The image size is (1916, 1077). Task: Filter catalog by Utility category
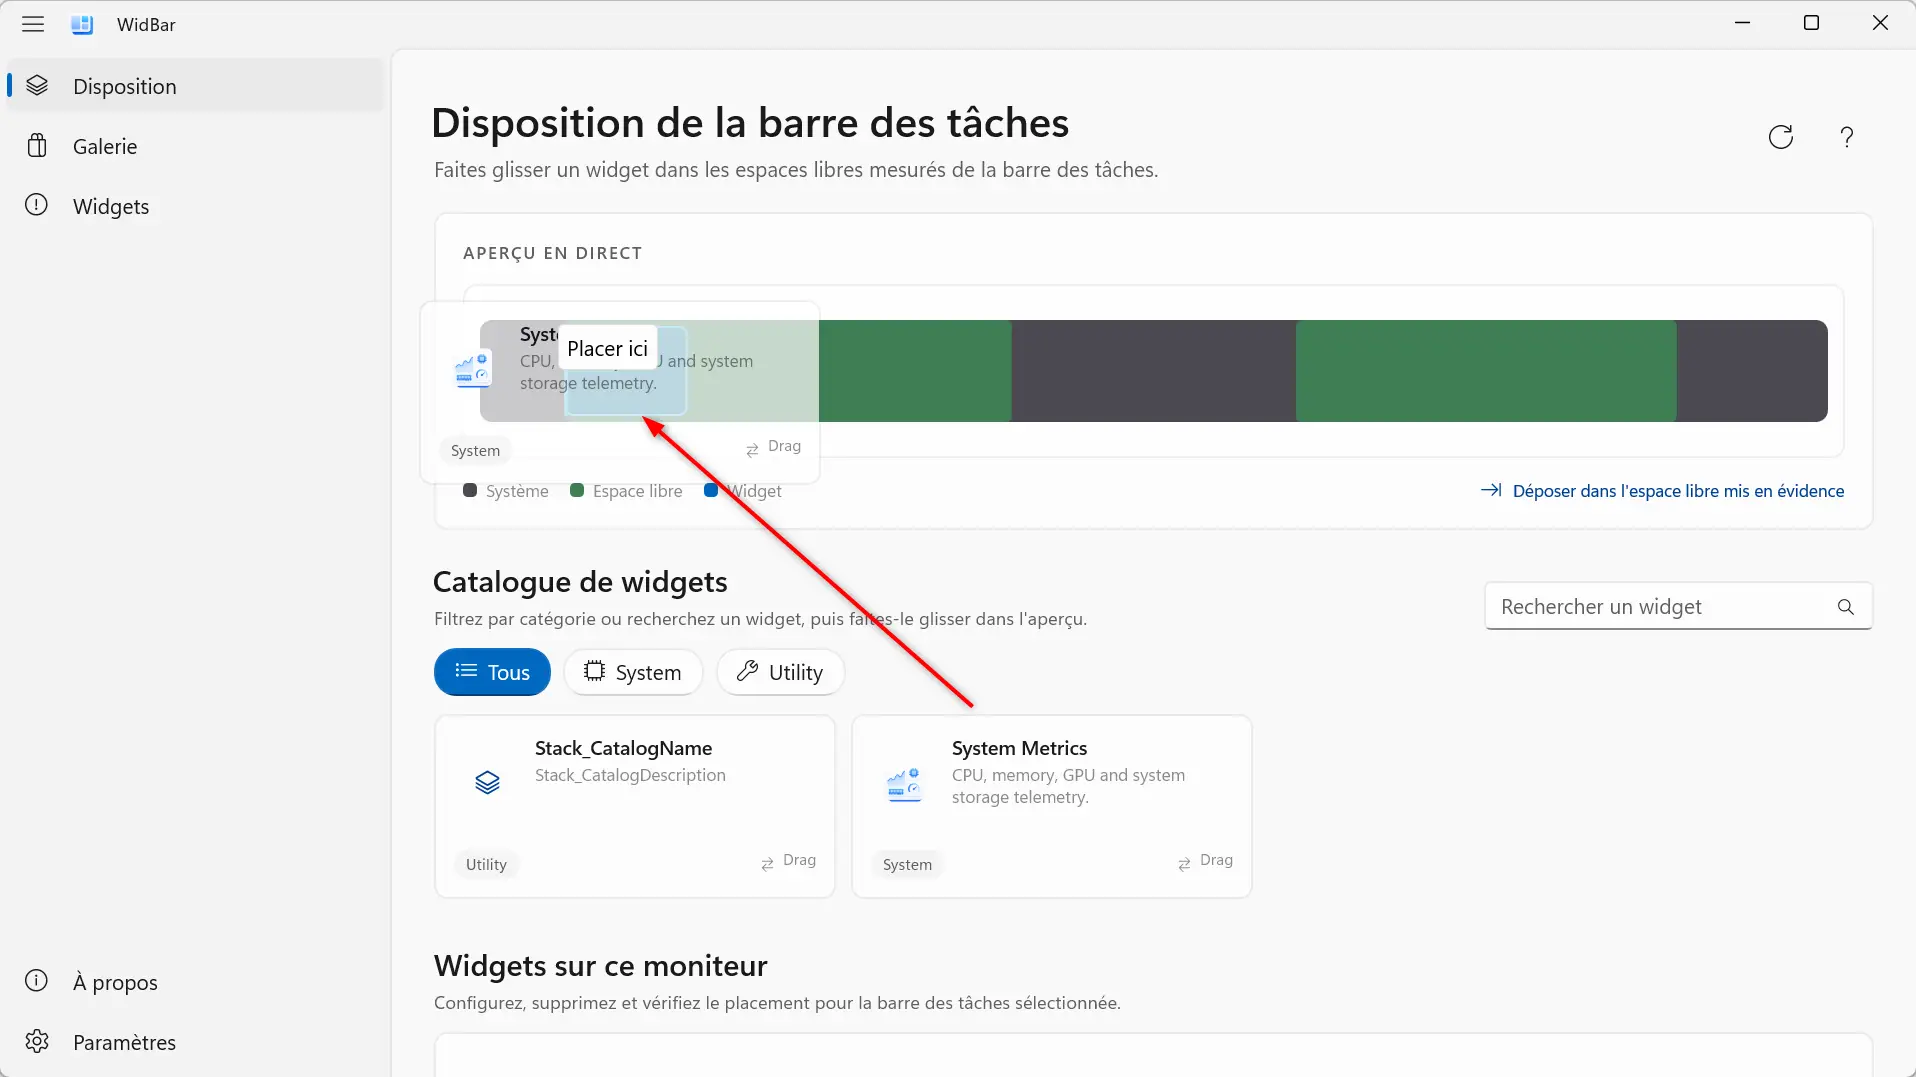pos(781,672)
